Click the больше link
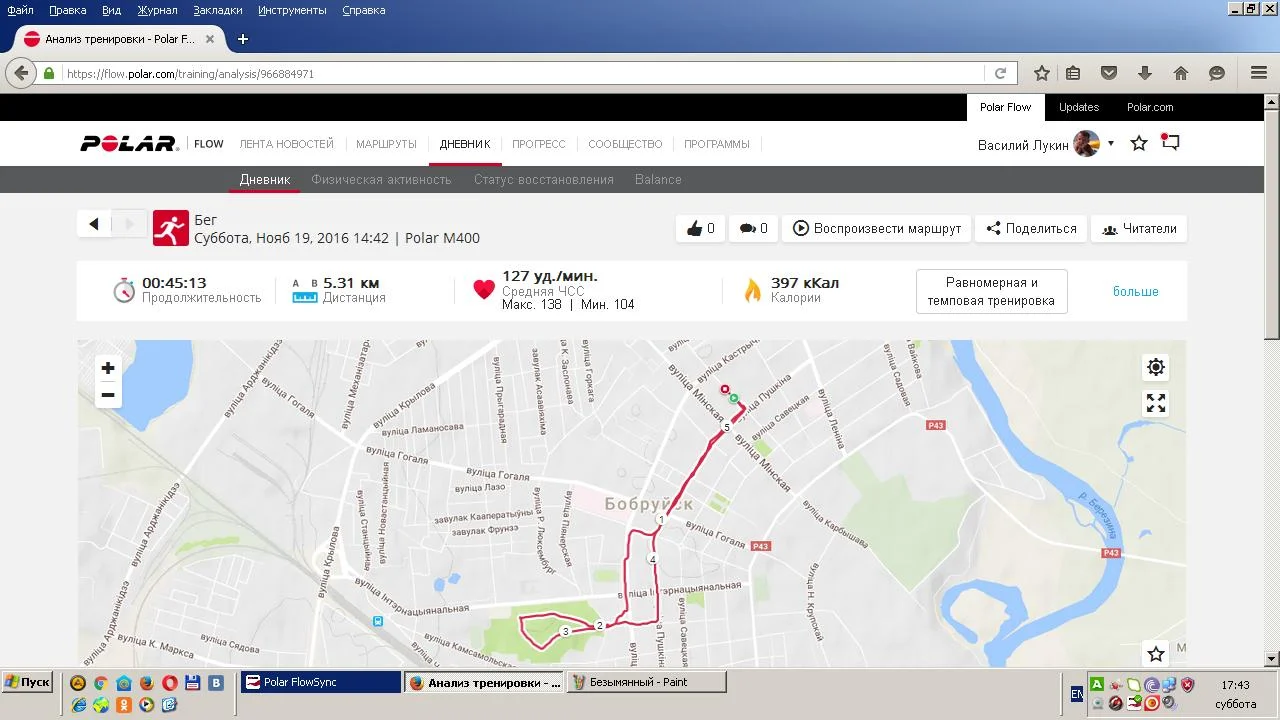Viewport: 1280px width, 720px height. (x=1136, y=291)
